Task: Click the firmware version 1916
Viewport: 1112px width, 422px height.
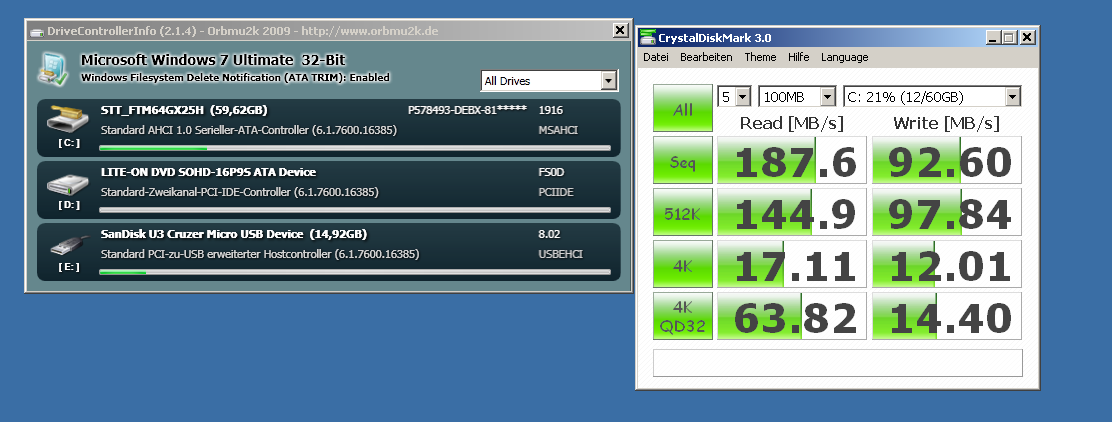Action: pyautogui.click(x=550, y=110)
